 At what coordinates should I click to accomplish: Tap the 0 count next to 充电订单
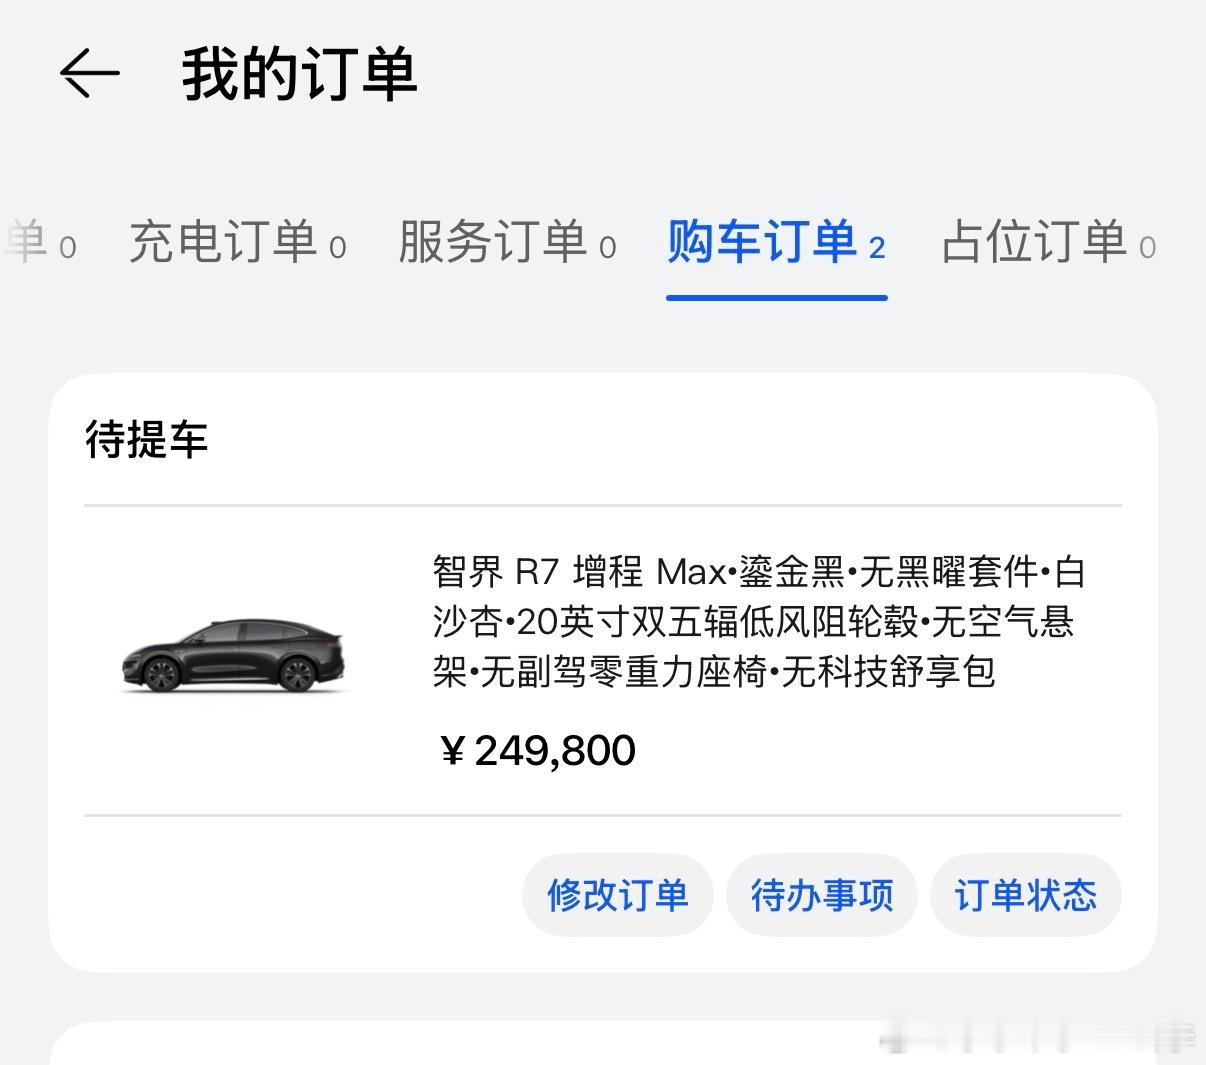(338, 248)
